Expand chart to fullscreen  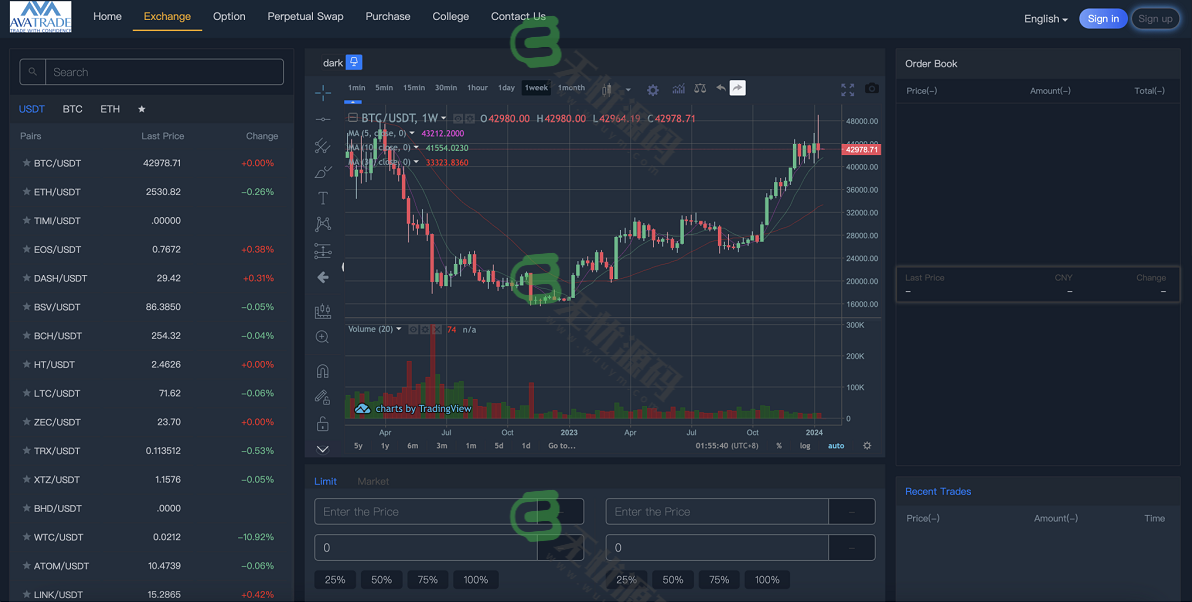click(847, 89)
